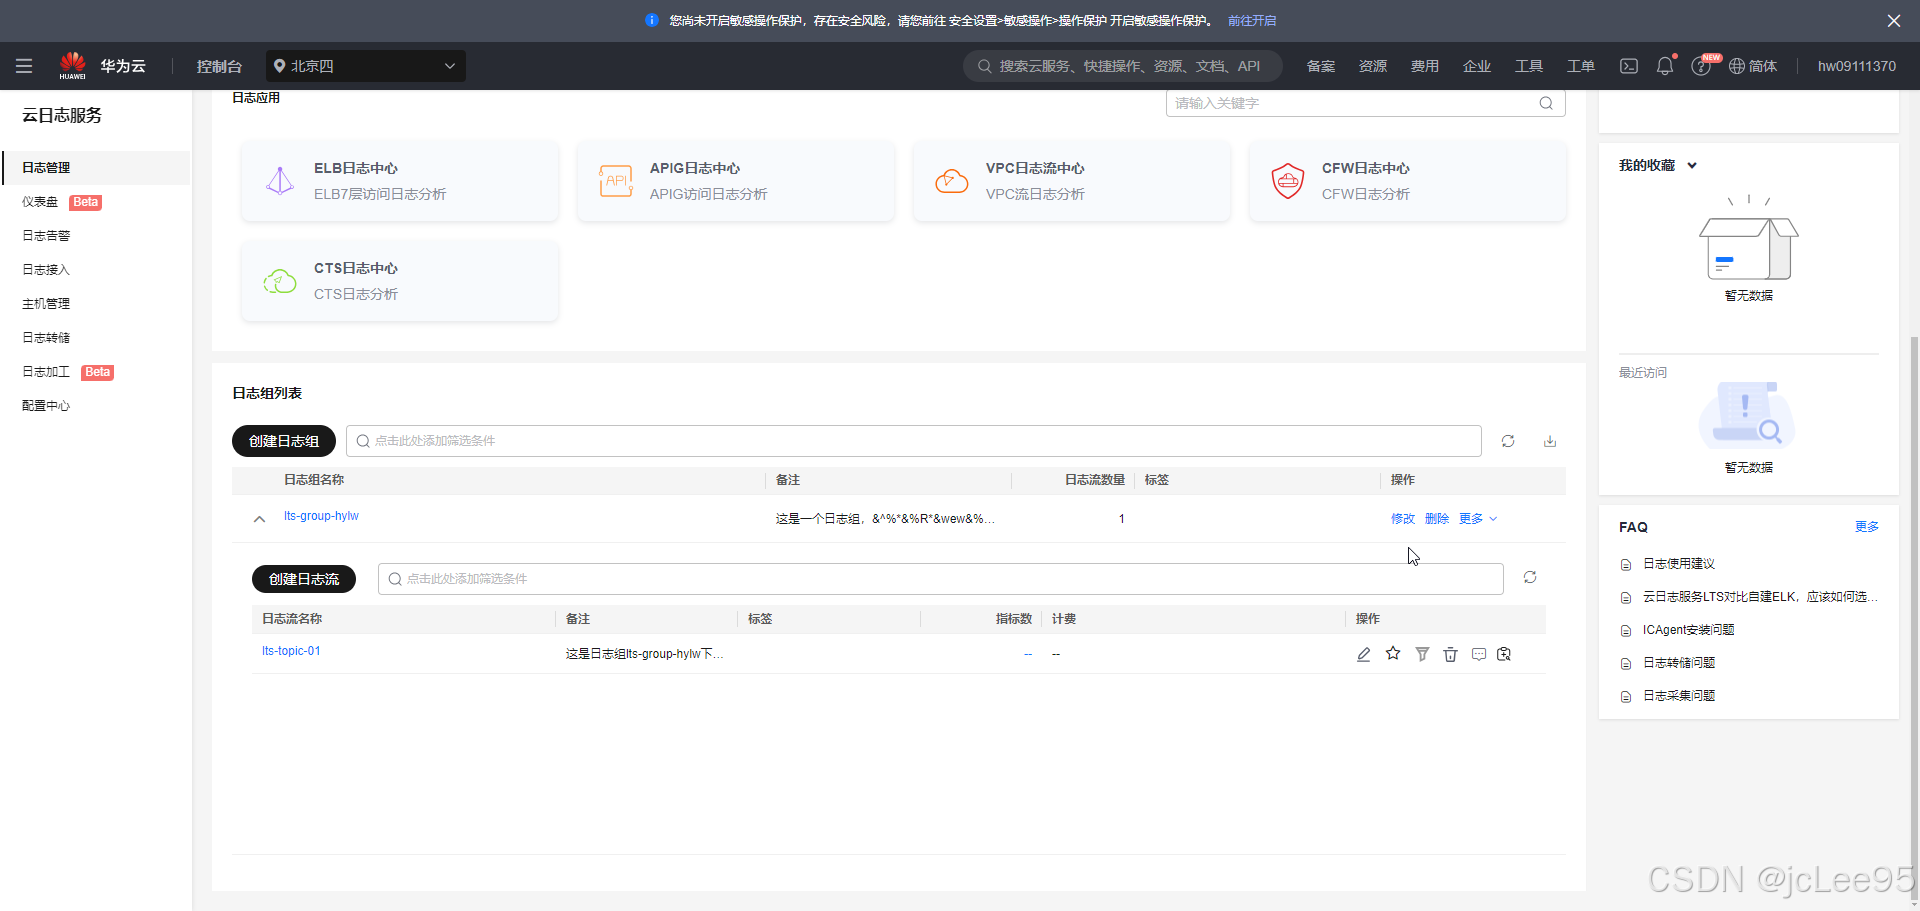
Task: Click the CTS log center cloud icon
Action: [280, 281]
